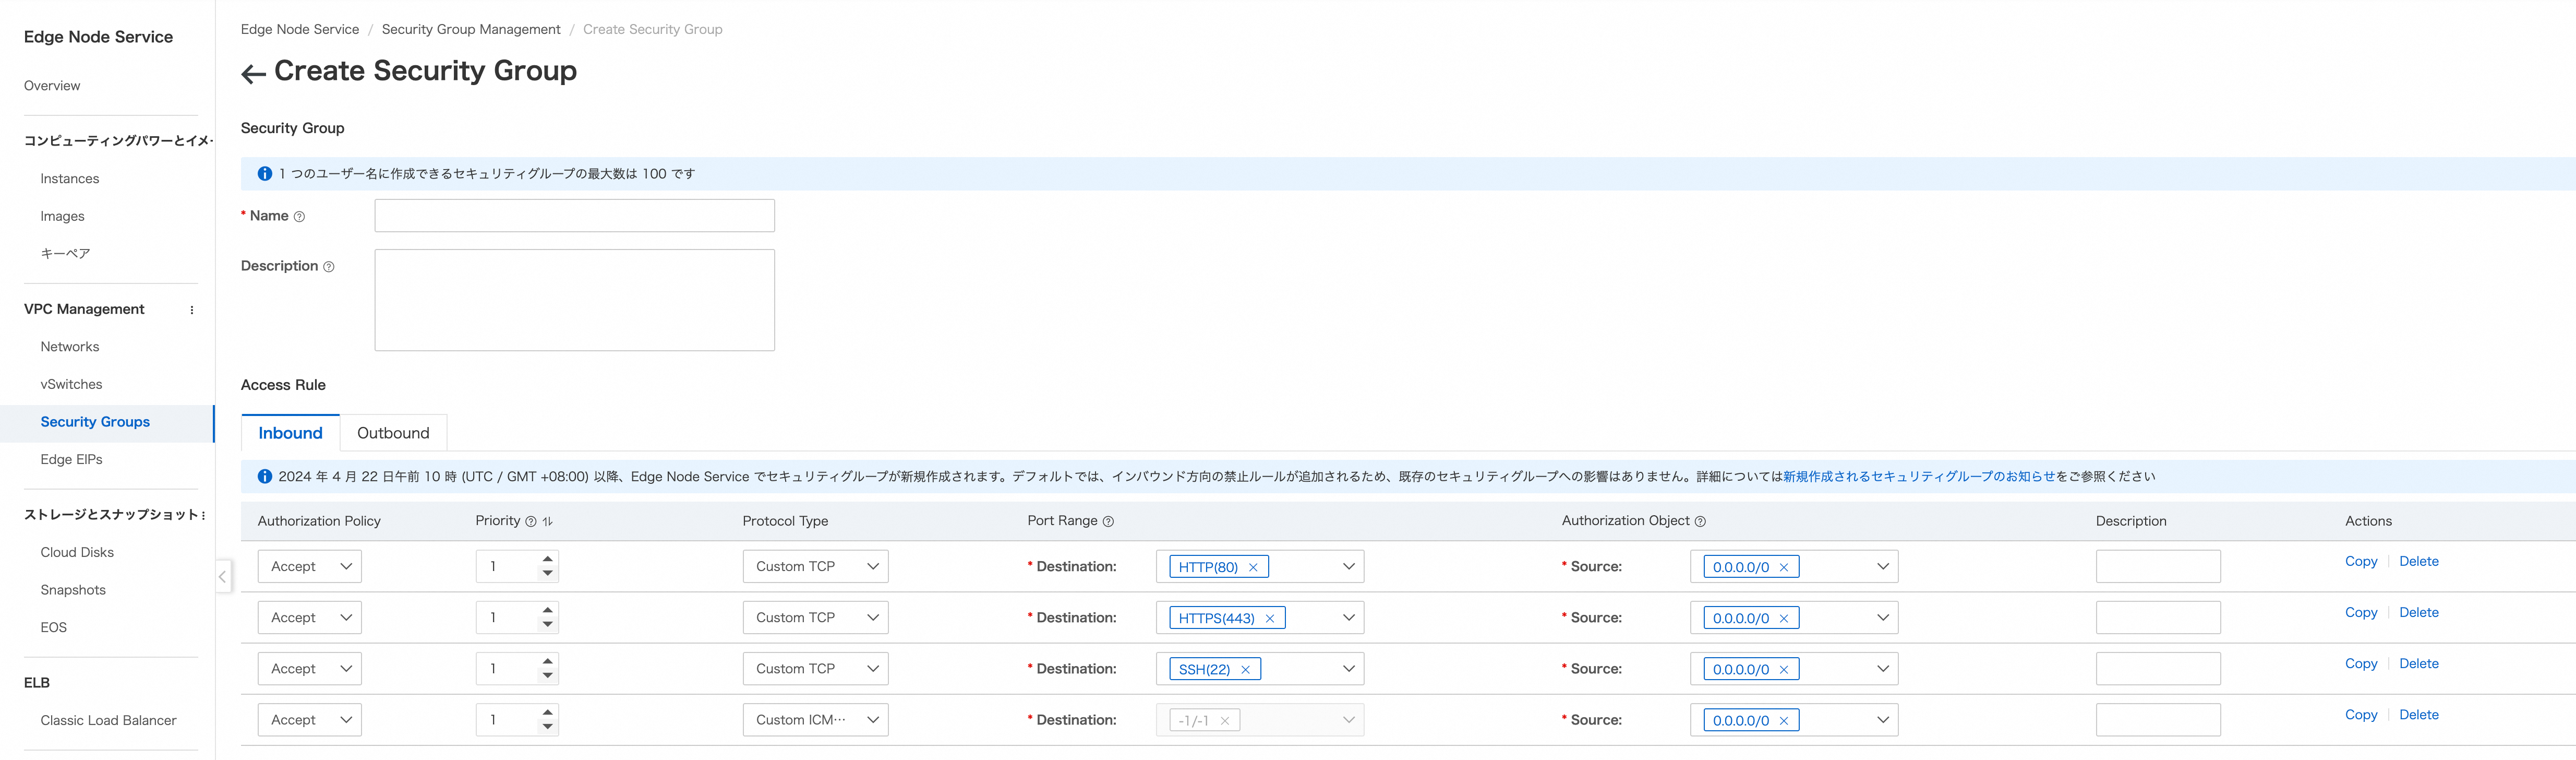Click the Authorization Object help icon
The width and height of the screenshot is (2576, 760).
point(1700,521)
